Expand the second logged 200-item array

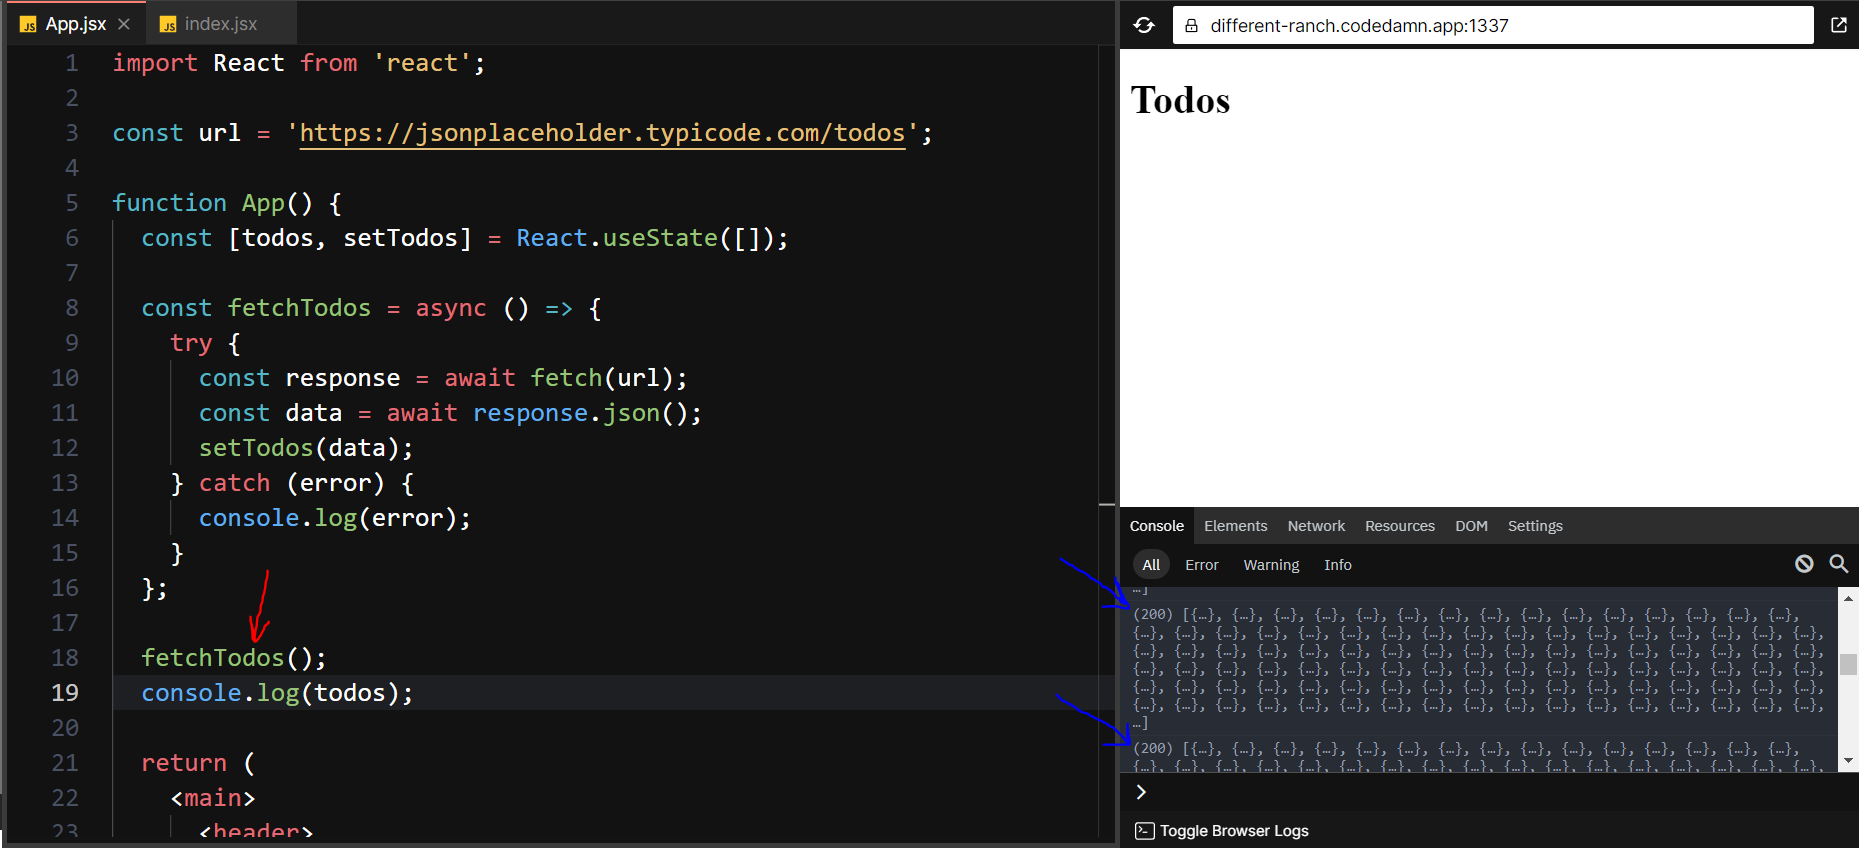click(1152, 749)
